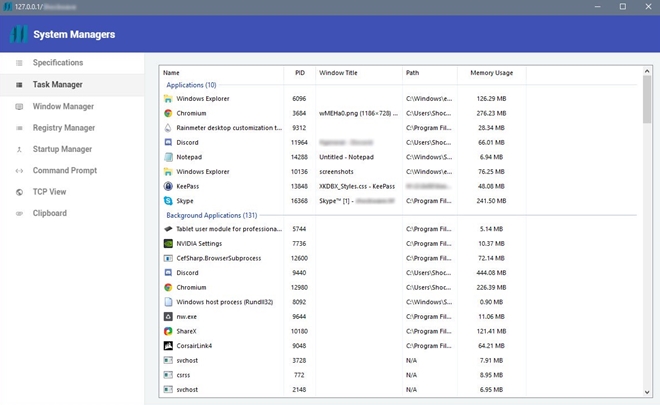Click Windows Explorer icon, PID 6096 row
The image size is (660, 405).
168,99
